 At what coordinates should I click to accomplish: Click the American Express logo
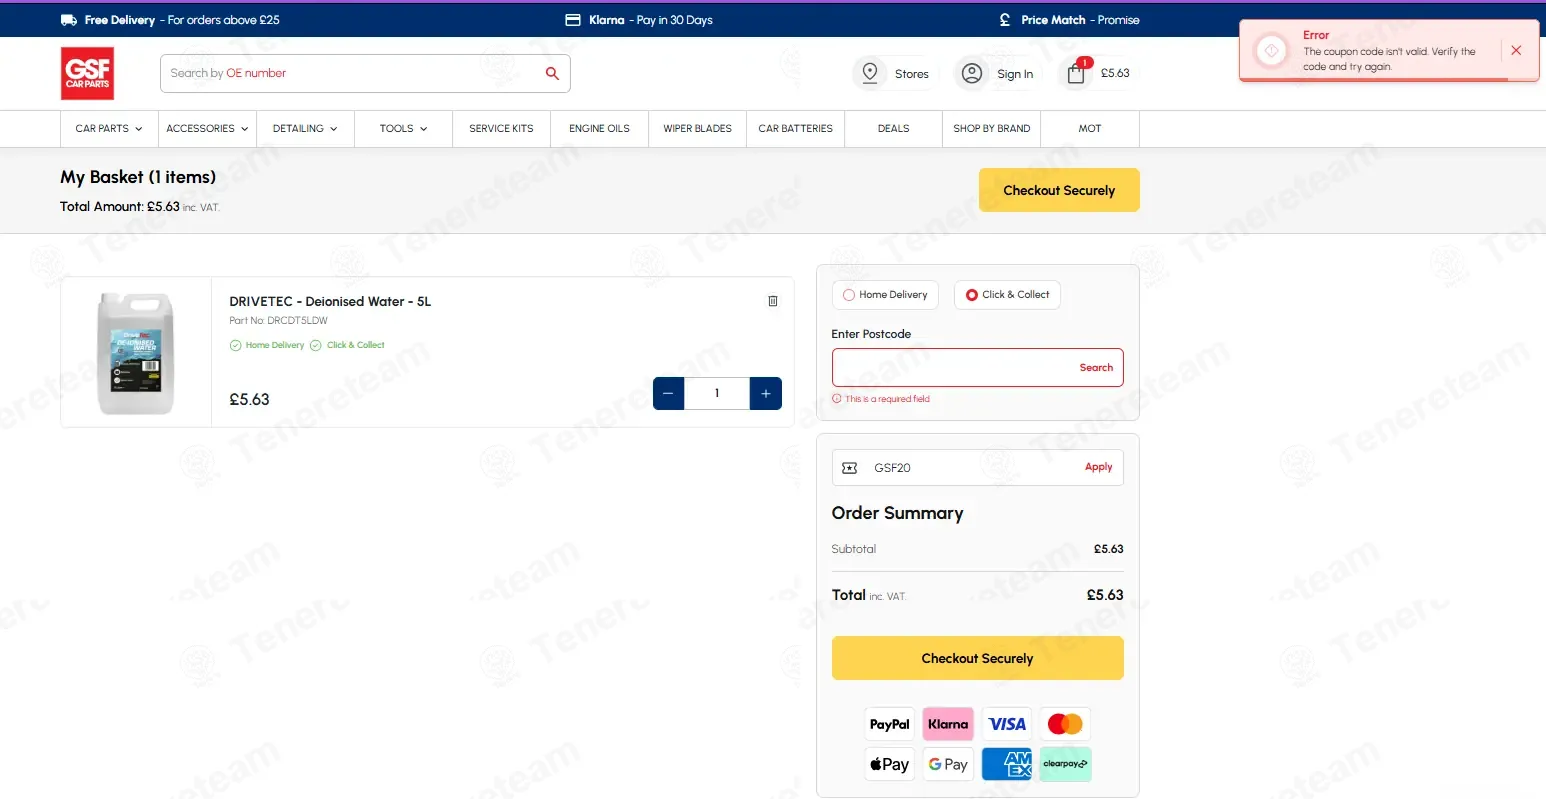click(x=1007, y=764)
